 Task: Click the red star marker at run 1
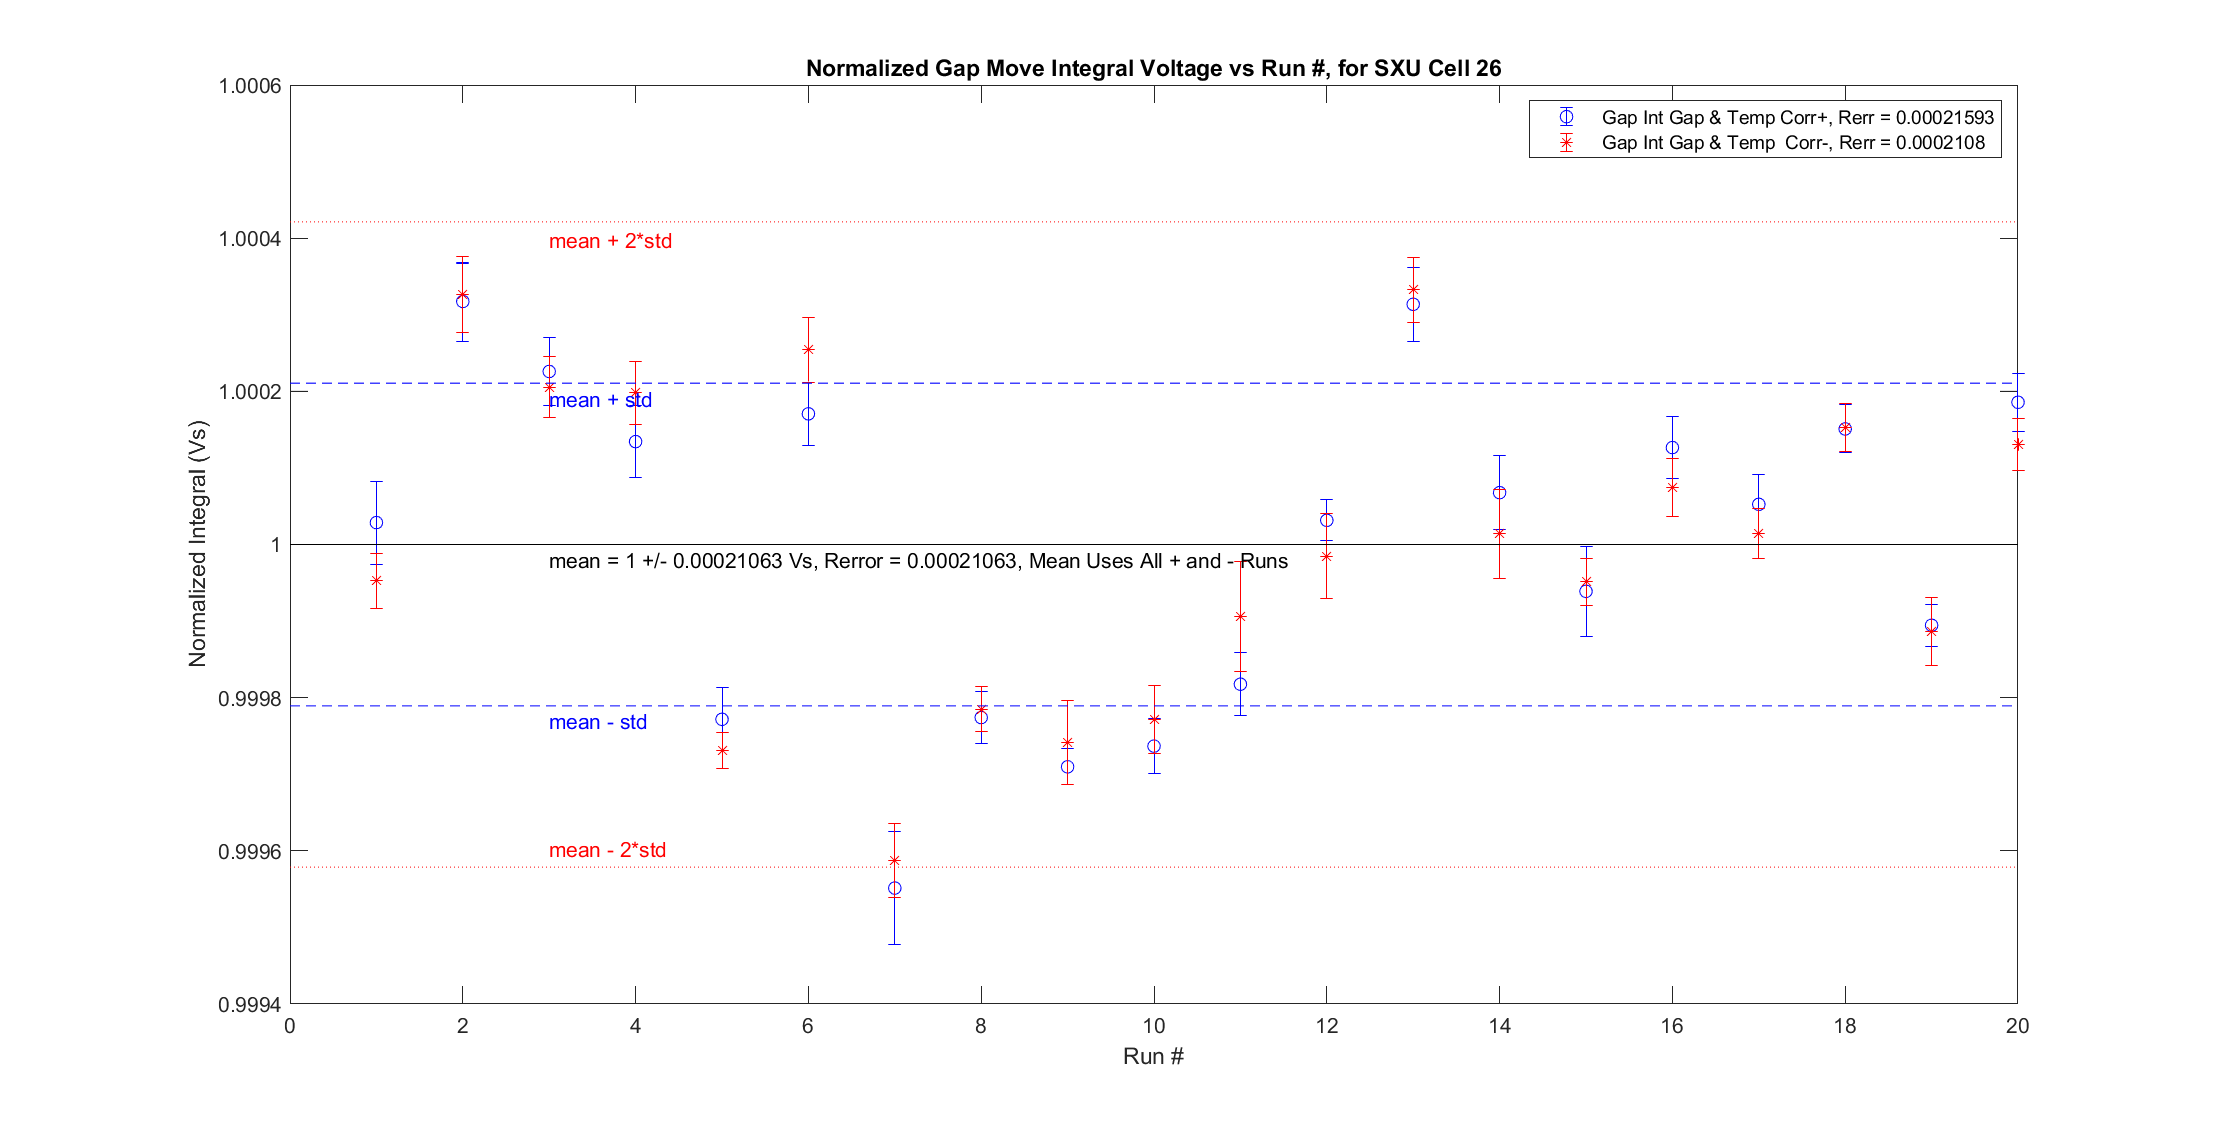376,580
